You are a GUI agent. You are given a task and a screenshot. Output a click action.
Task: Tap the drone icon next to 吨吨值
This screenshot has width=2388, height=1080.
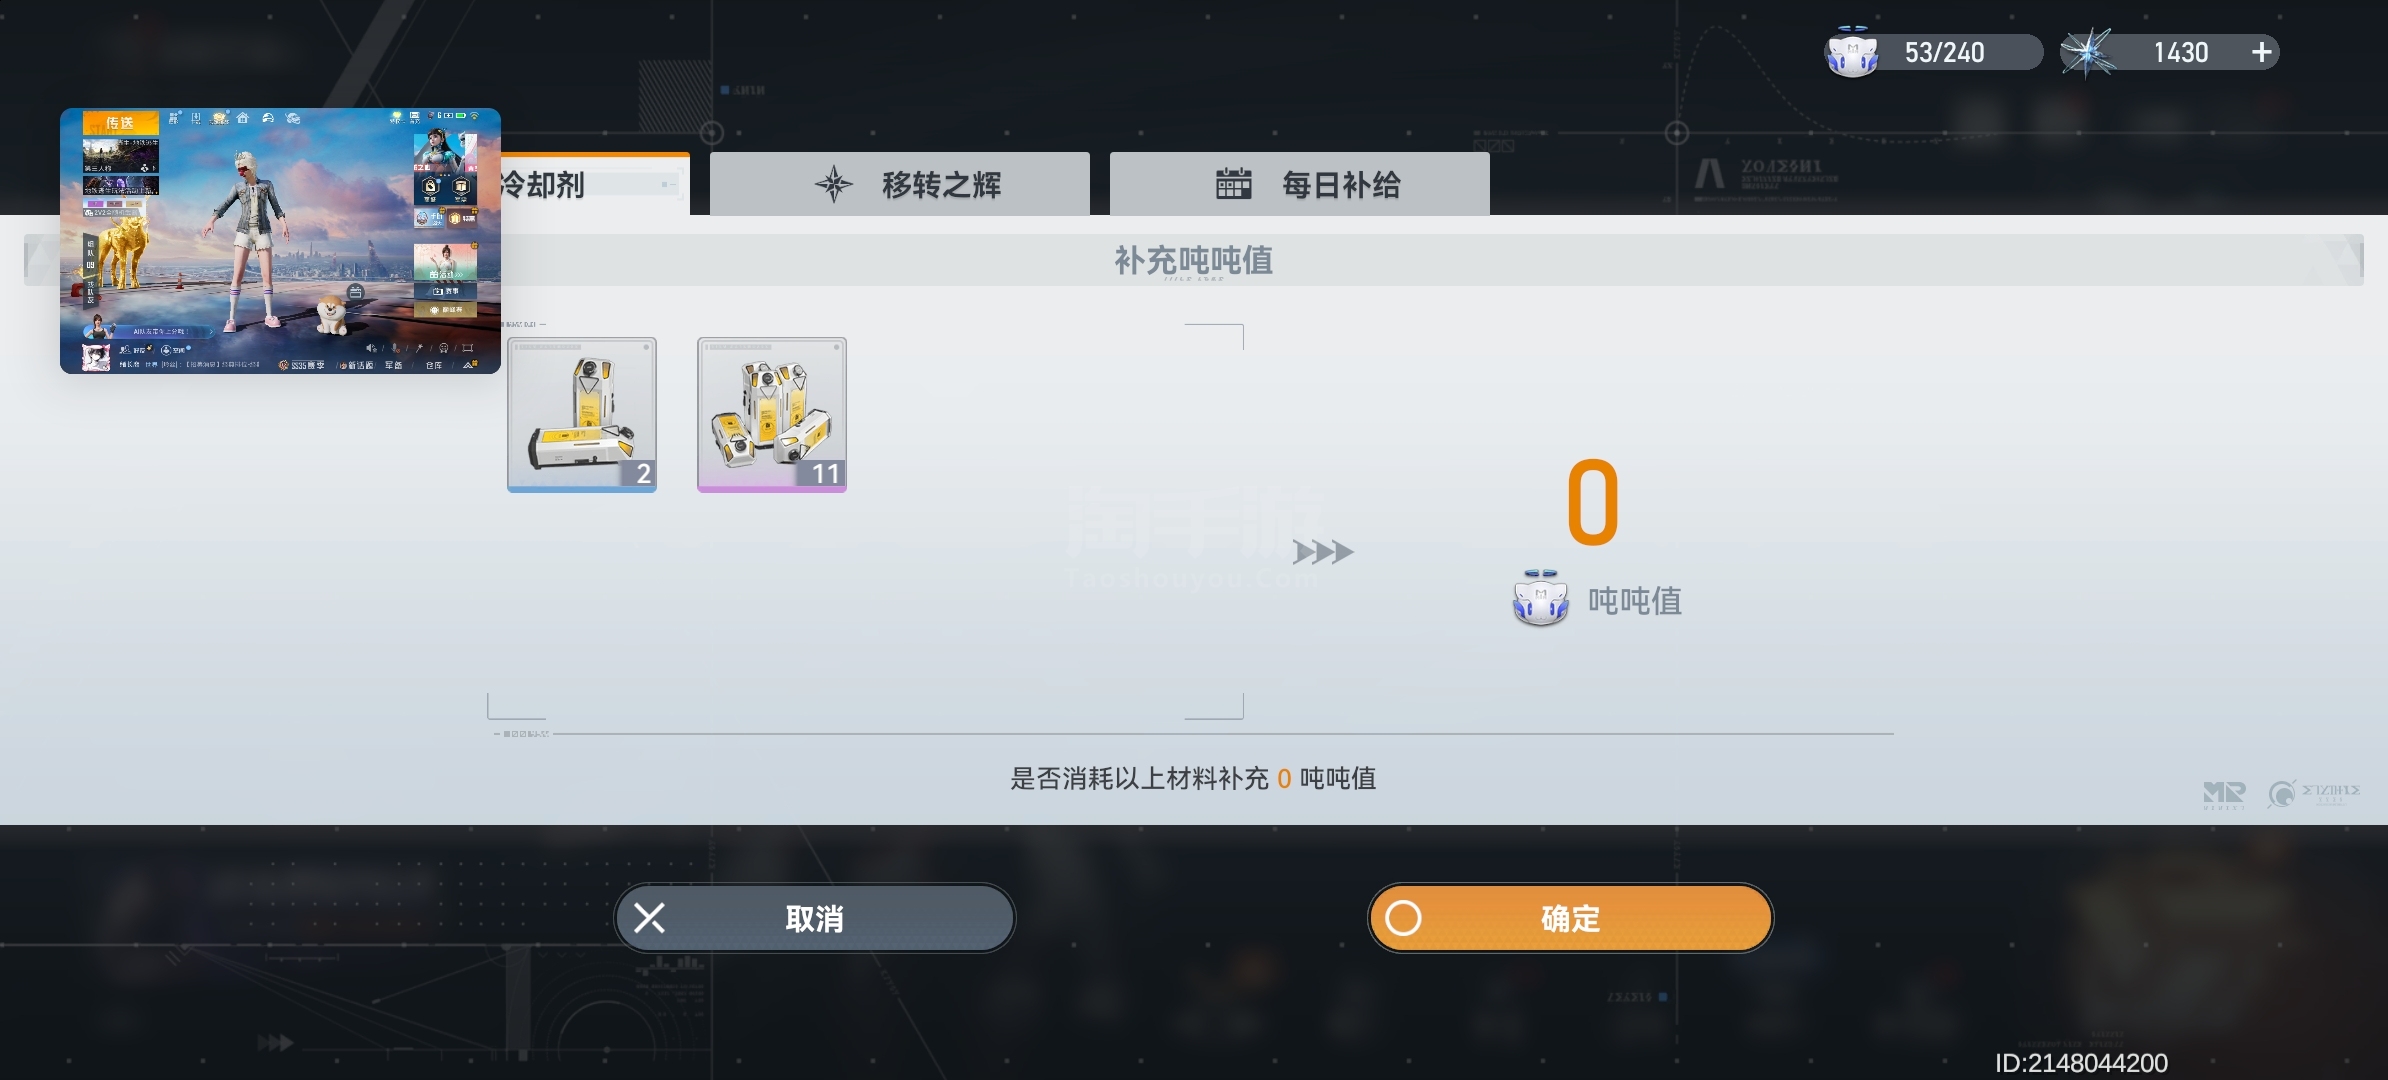(1540, 599)
